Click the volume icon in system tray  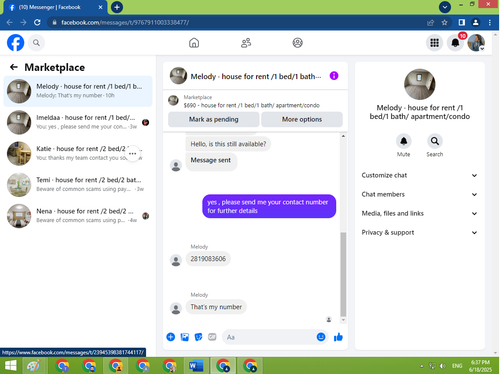pos(443,366)
